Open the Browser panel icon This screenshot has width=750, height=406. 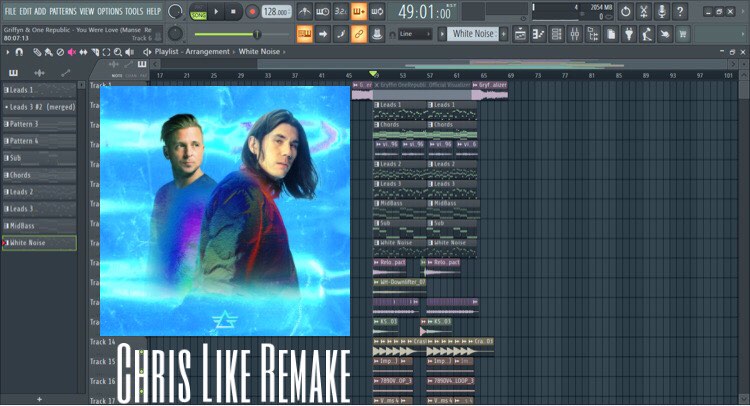(593, 34)
